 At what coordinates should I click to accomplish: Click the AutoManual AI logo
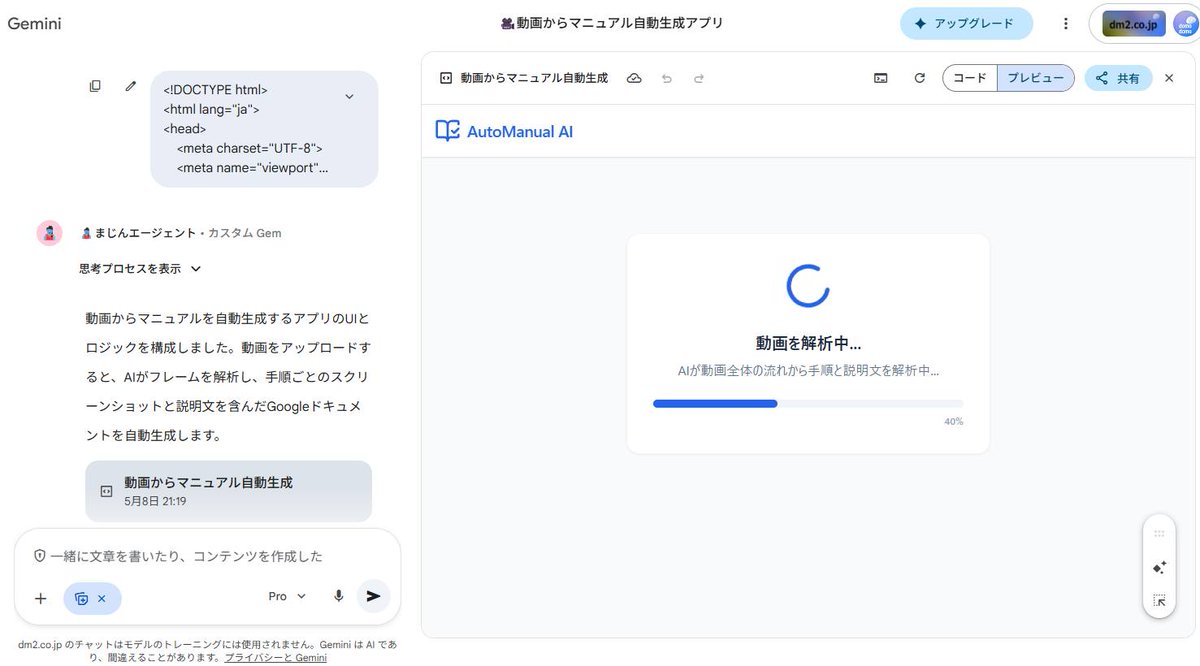[x=504, y=131]
